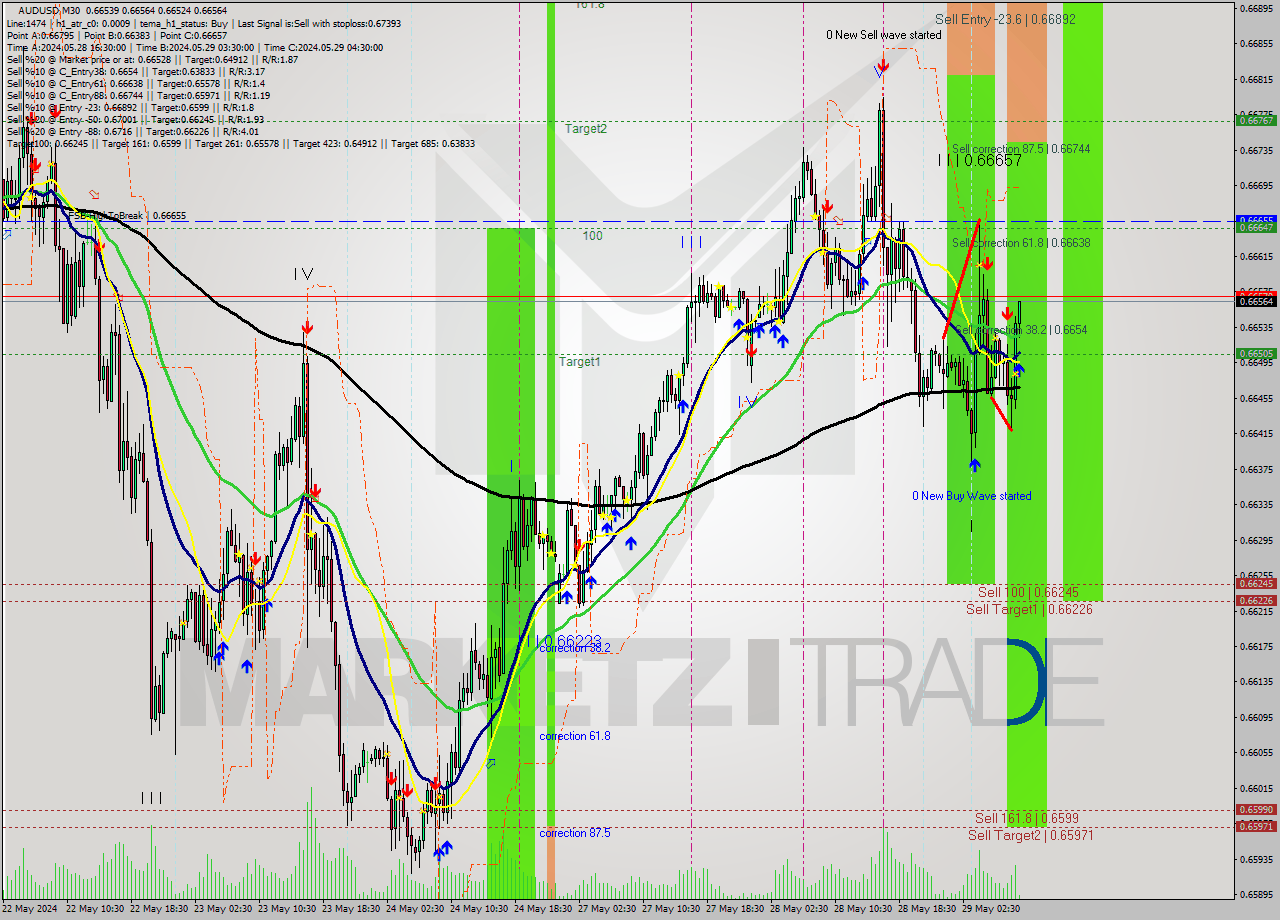This screenshot has height=920, width=1280.
Task: Click the '| | | 0.66657' wave label
Action: pyautogui.click(x=980, y=160)
